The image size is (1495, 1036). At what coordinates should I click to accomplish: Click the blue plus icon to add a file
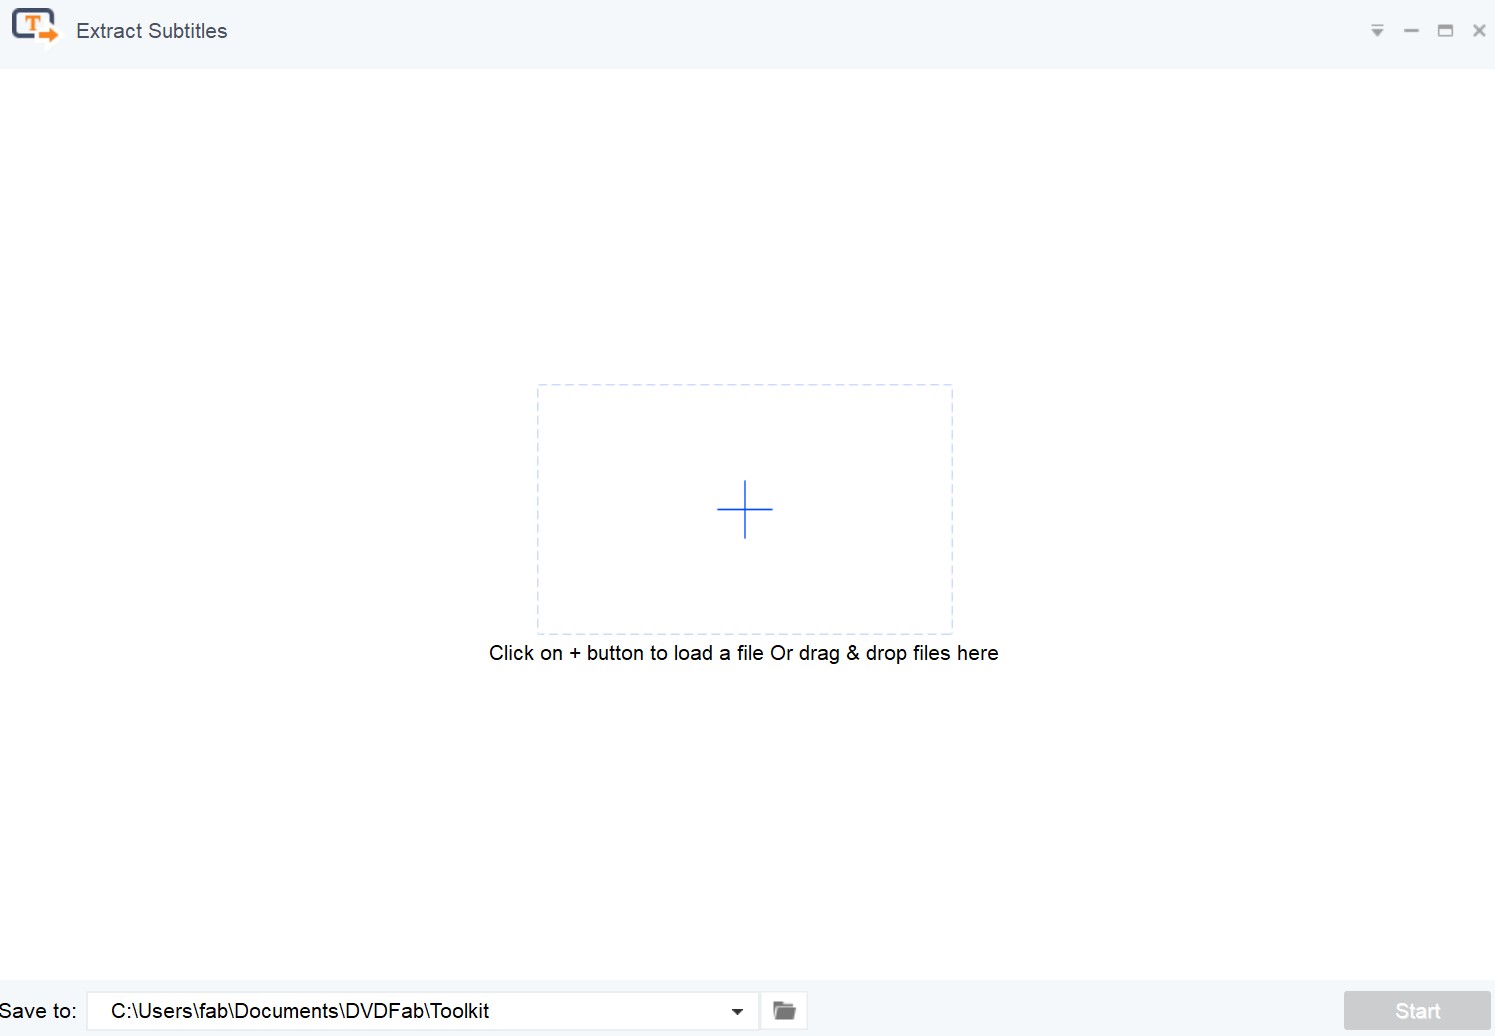[745, 510]
